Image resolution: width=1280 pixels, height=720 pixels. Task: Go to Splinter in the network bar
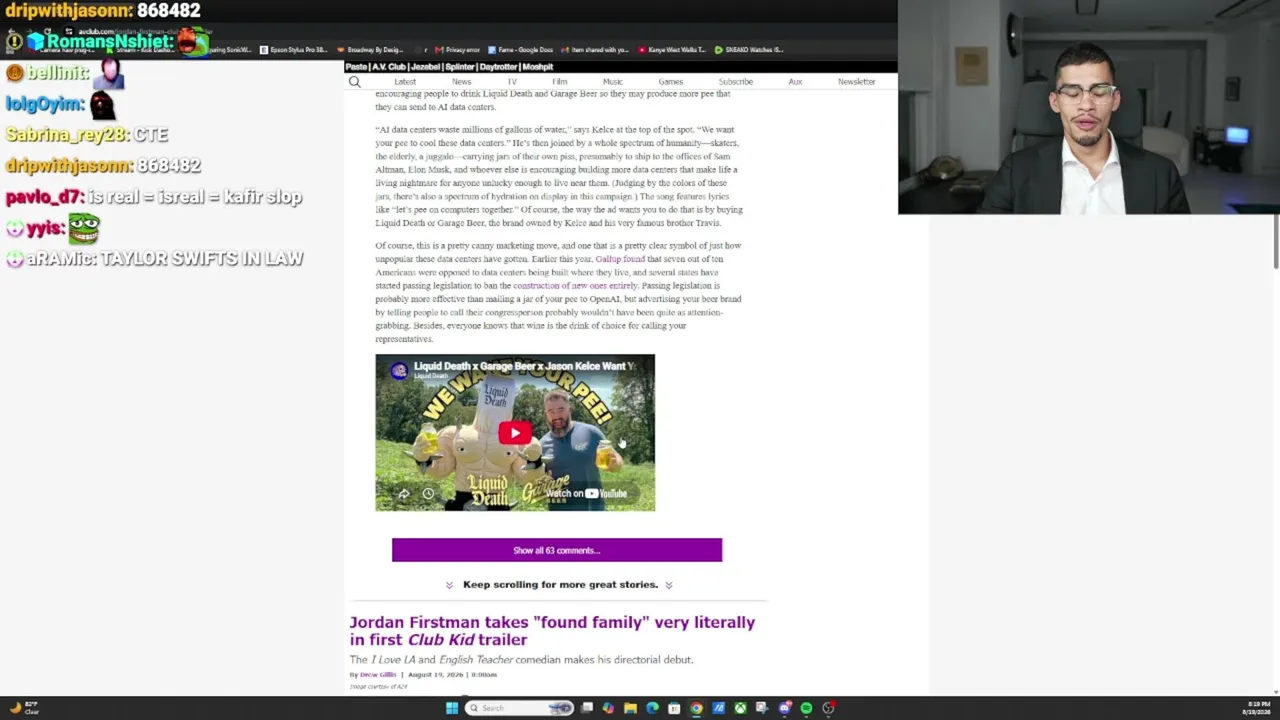(460, 67)
